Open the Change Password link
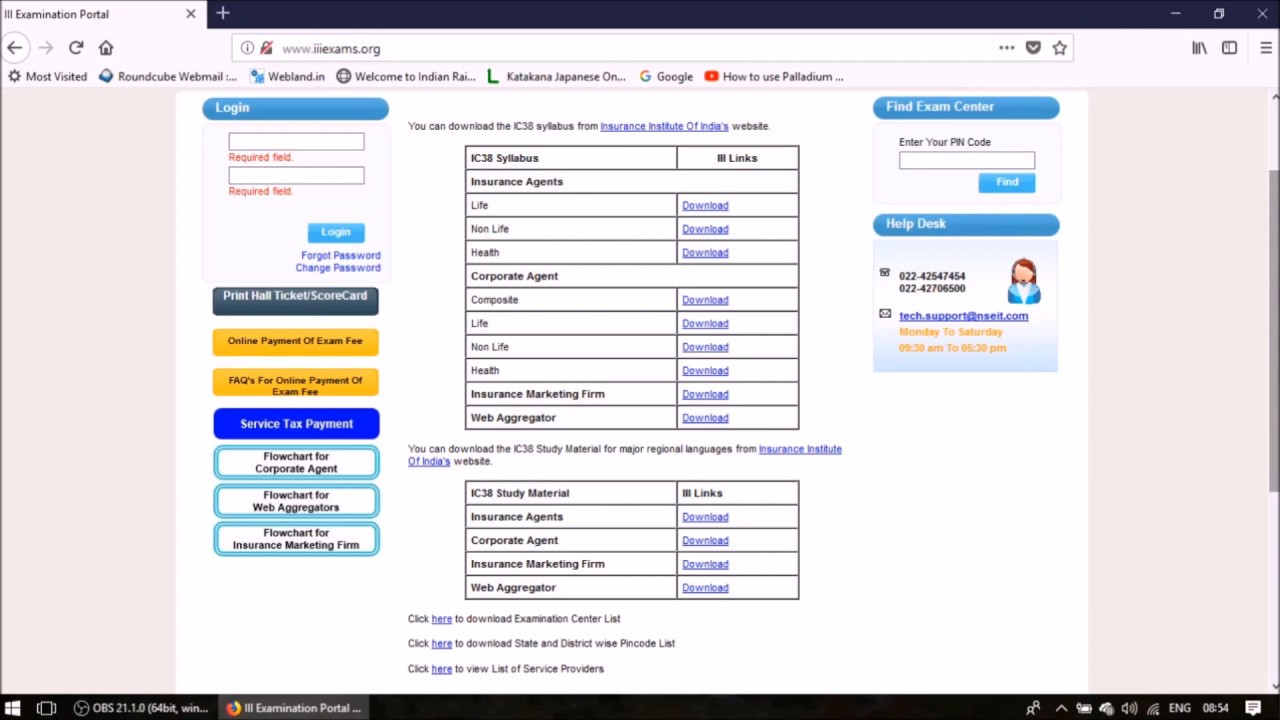1280x720 pixels. pos(337,268)
